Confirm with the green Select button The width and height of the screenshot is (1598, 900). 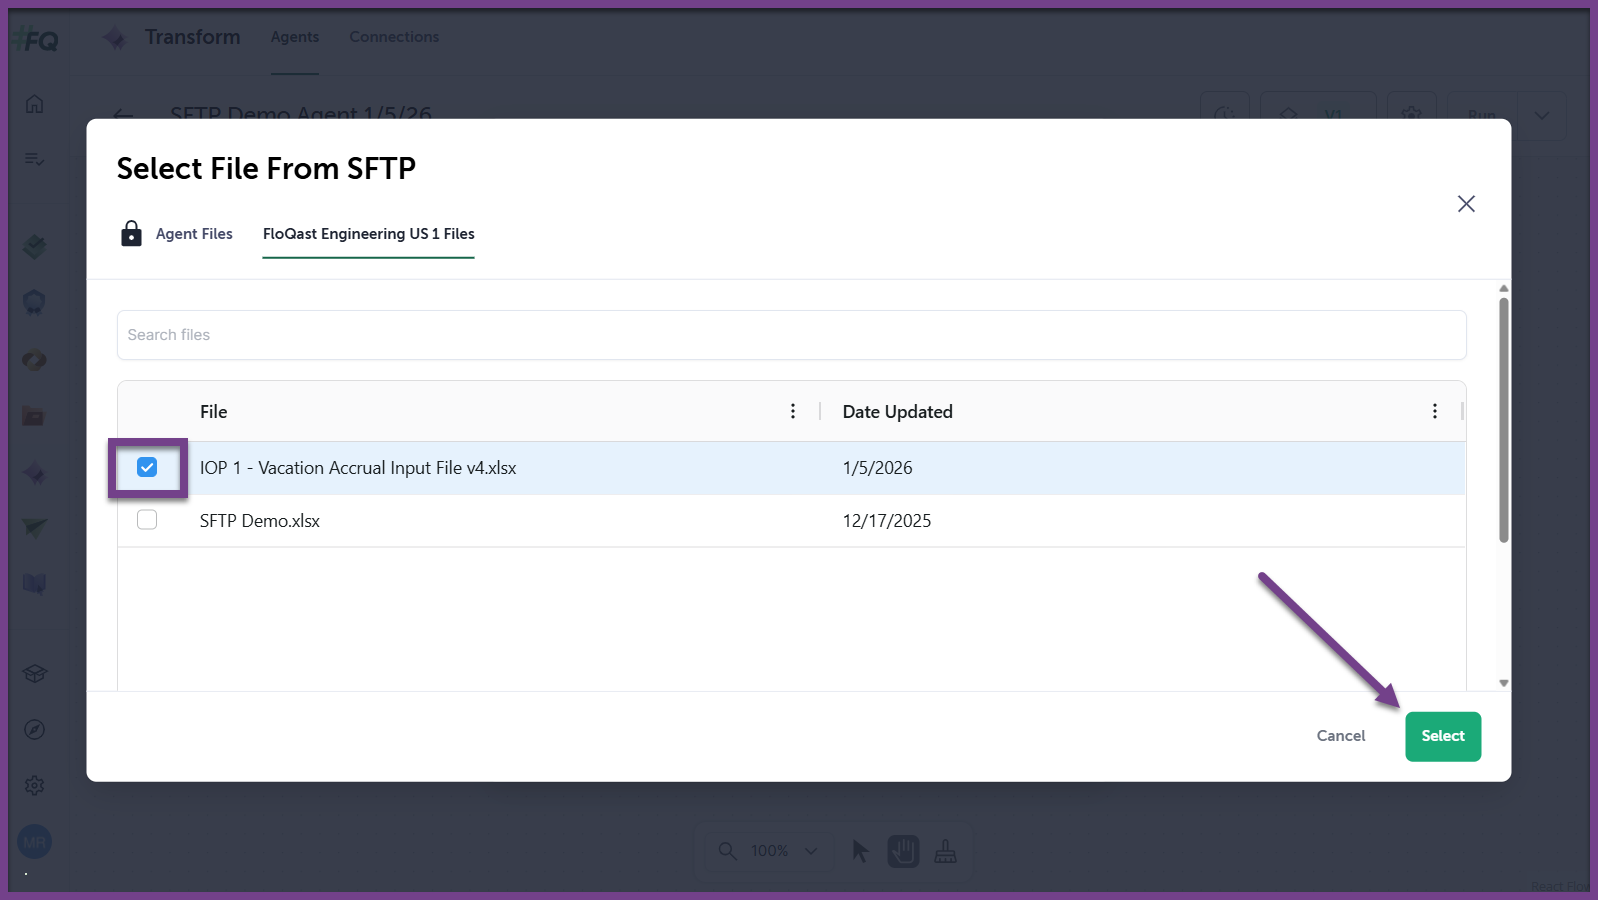coord(1443,736)
